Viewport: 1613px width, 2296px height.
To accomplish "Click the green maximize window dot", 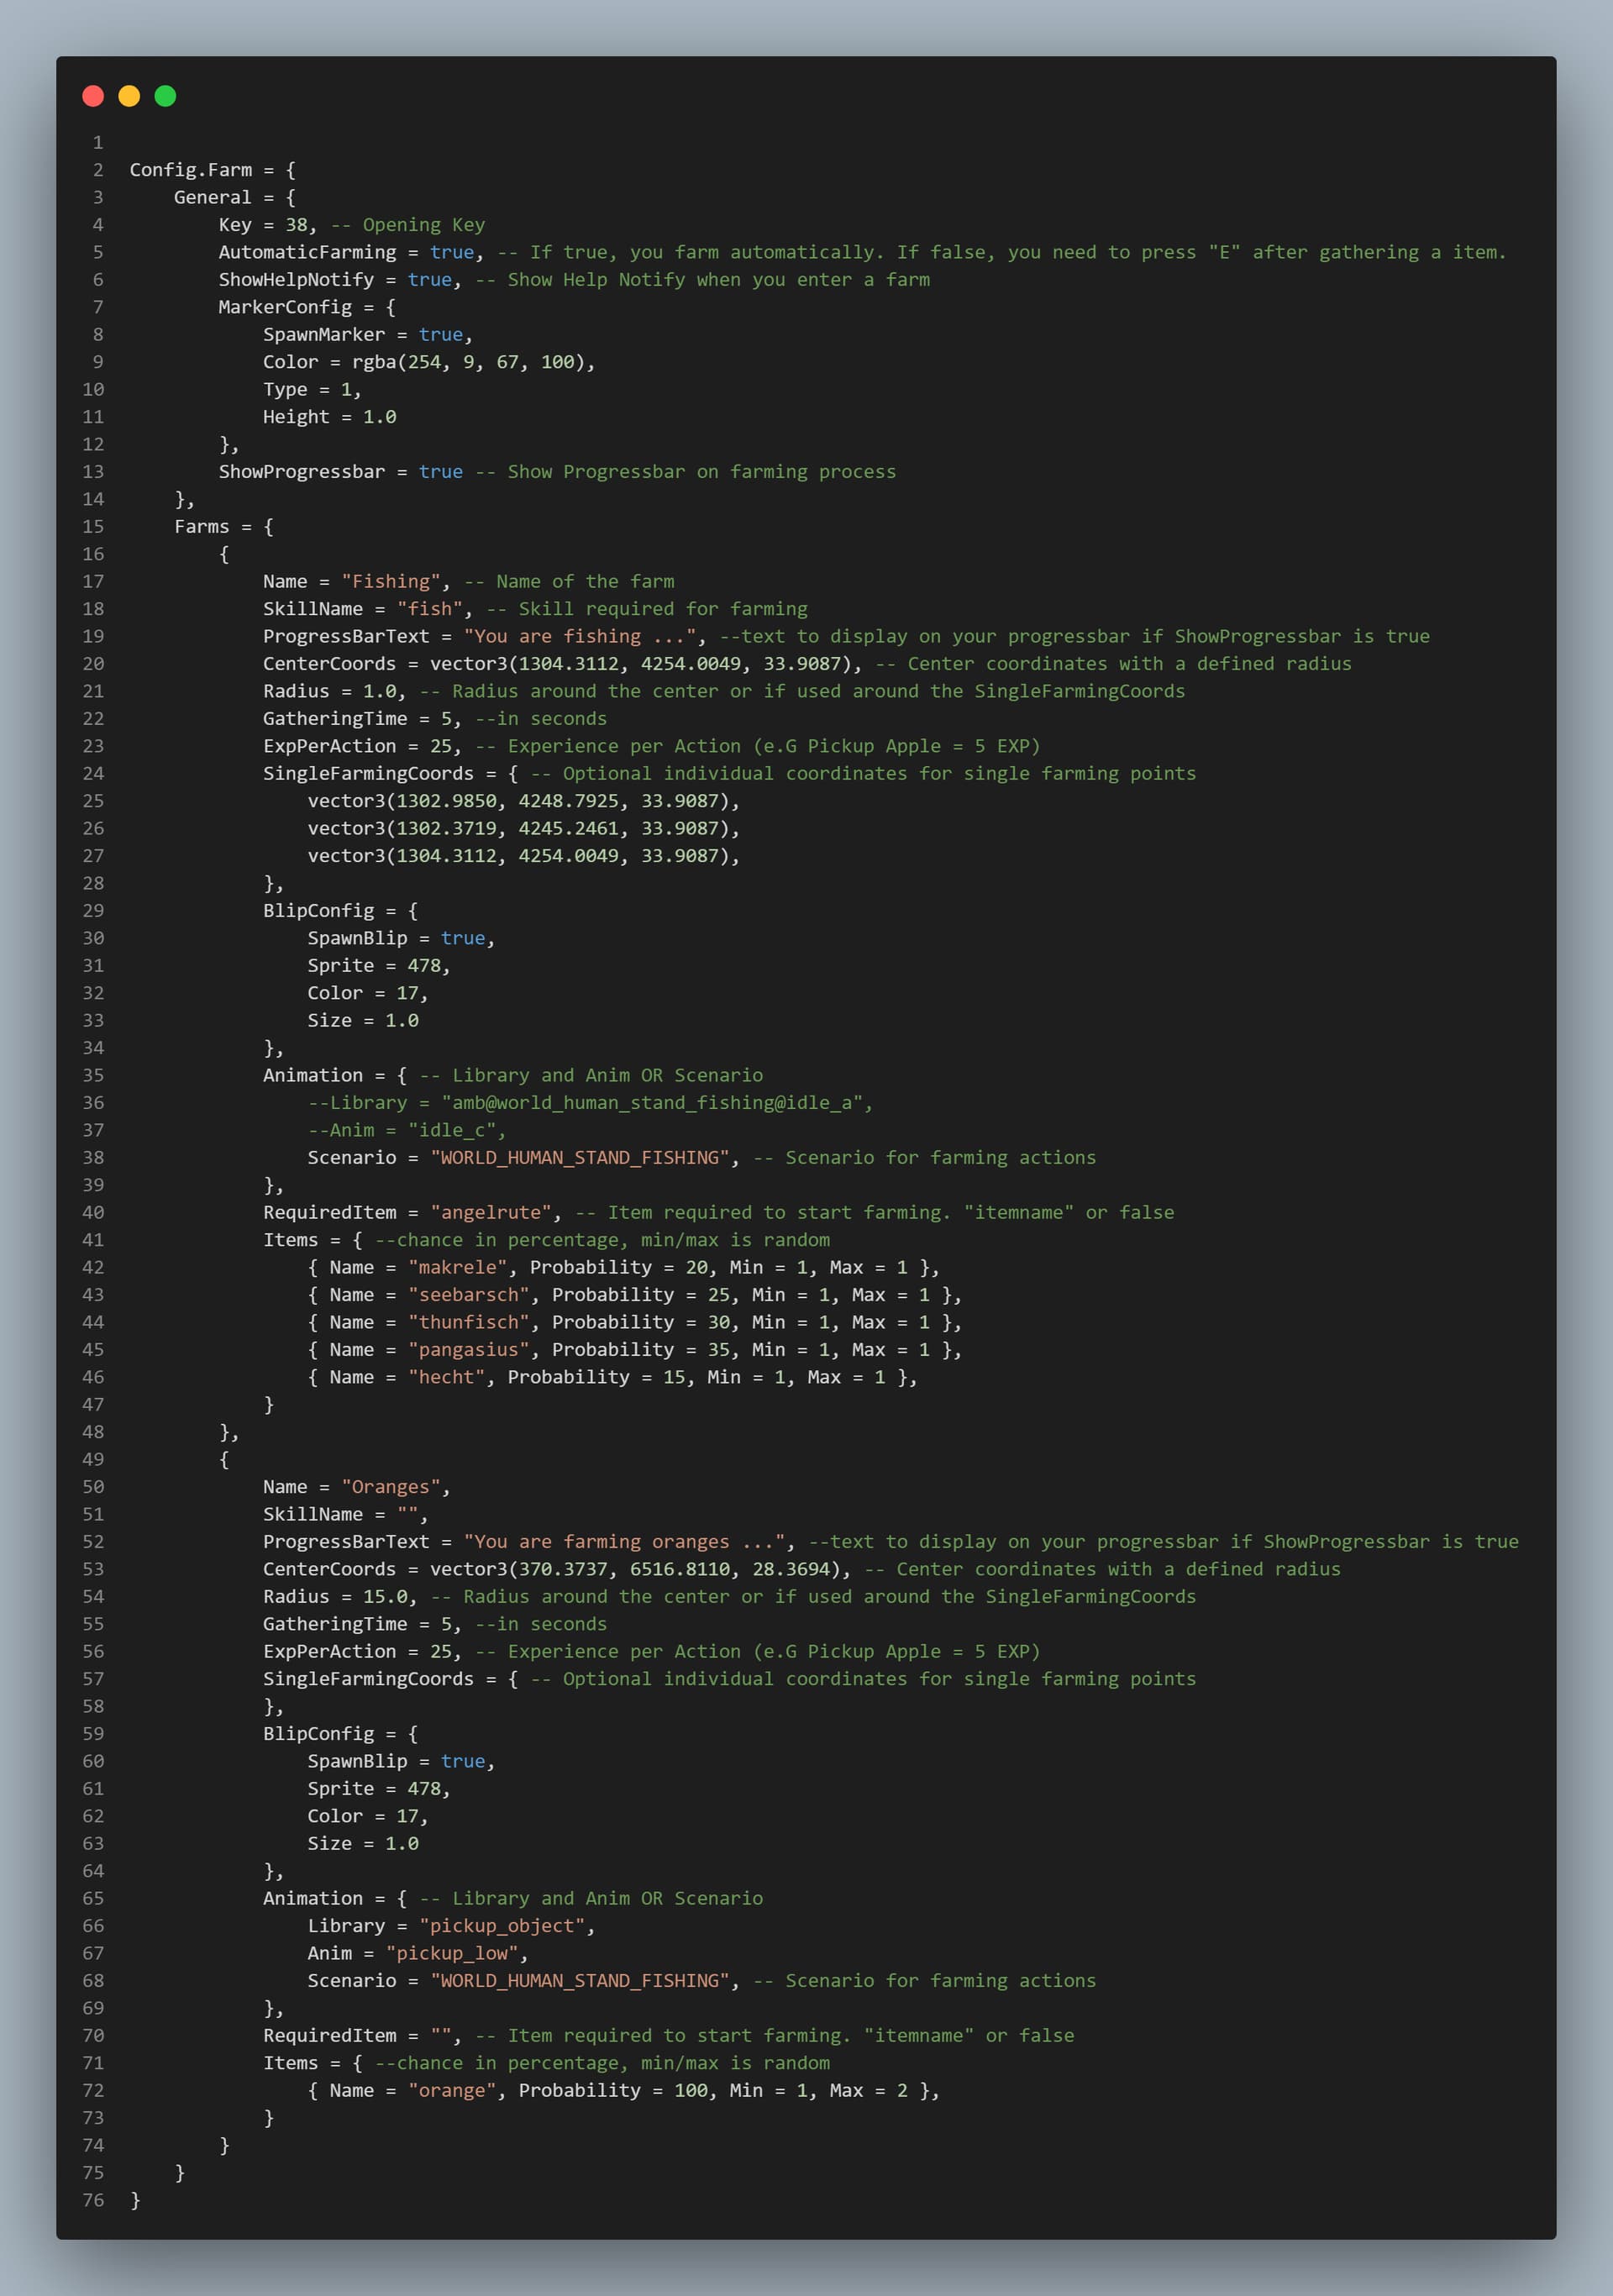I will [x=165, y=96].
